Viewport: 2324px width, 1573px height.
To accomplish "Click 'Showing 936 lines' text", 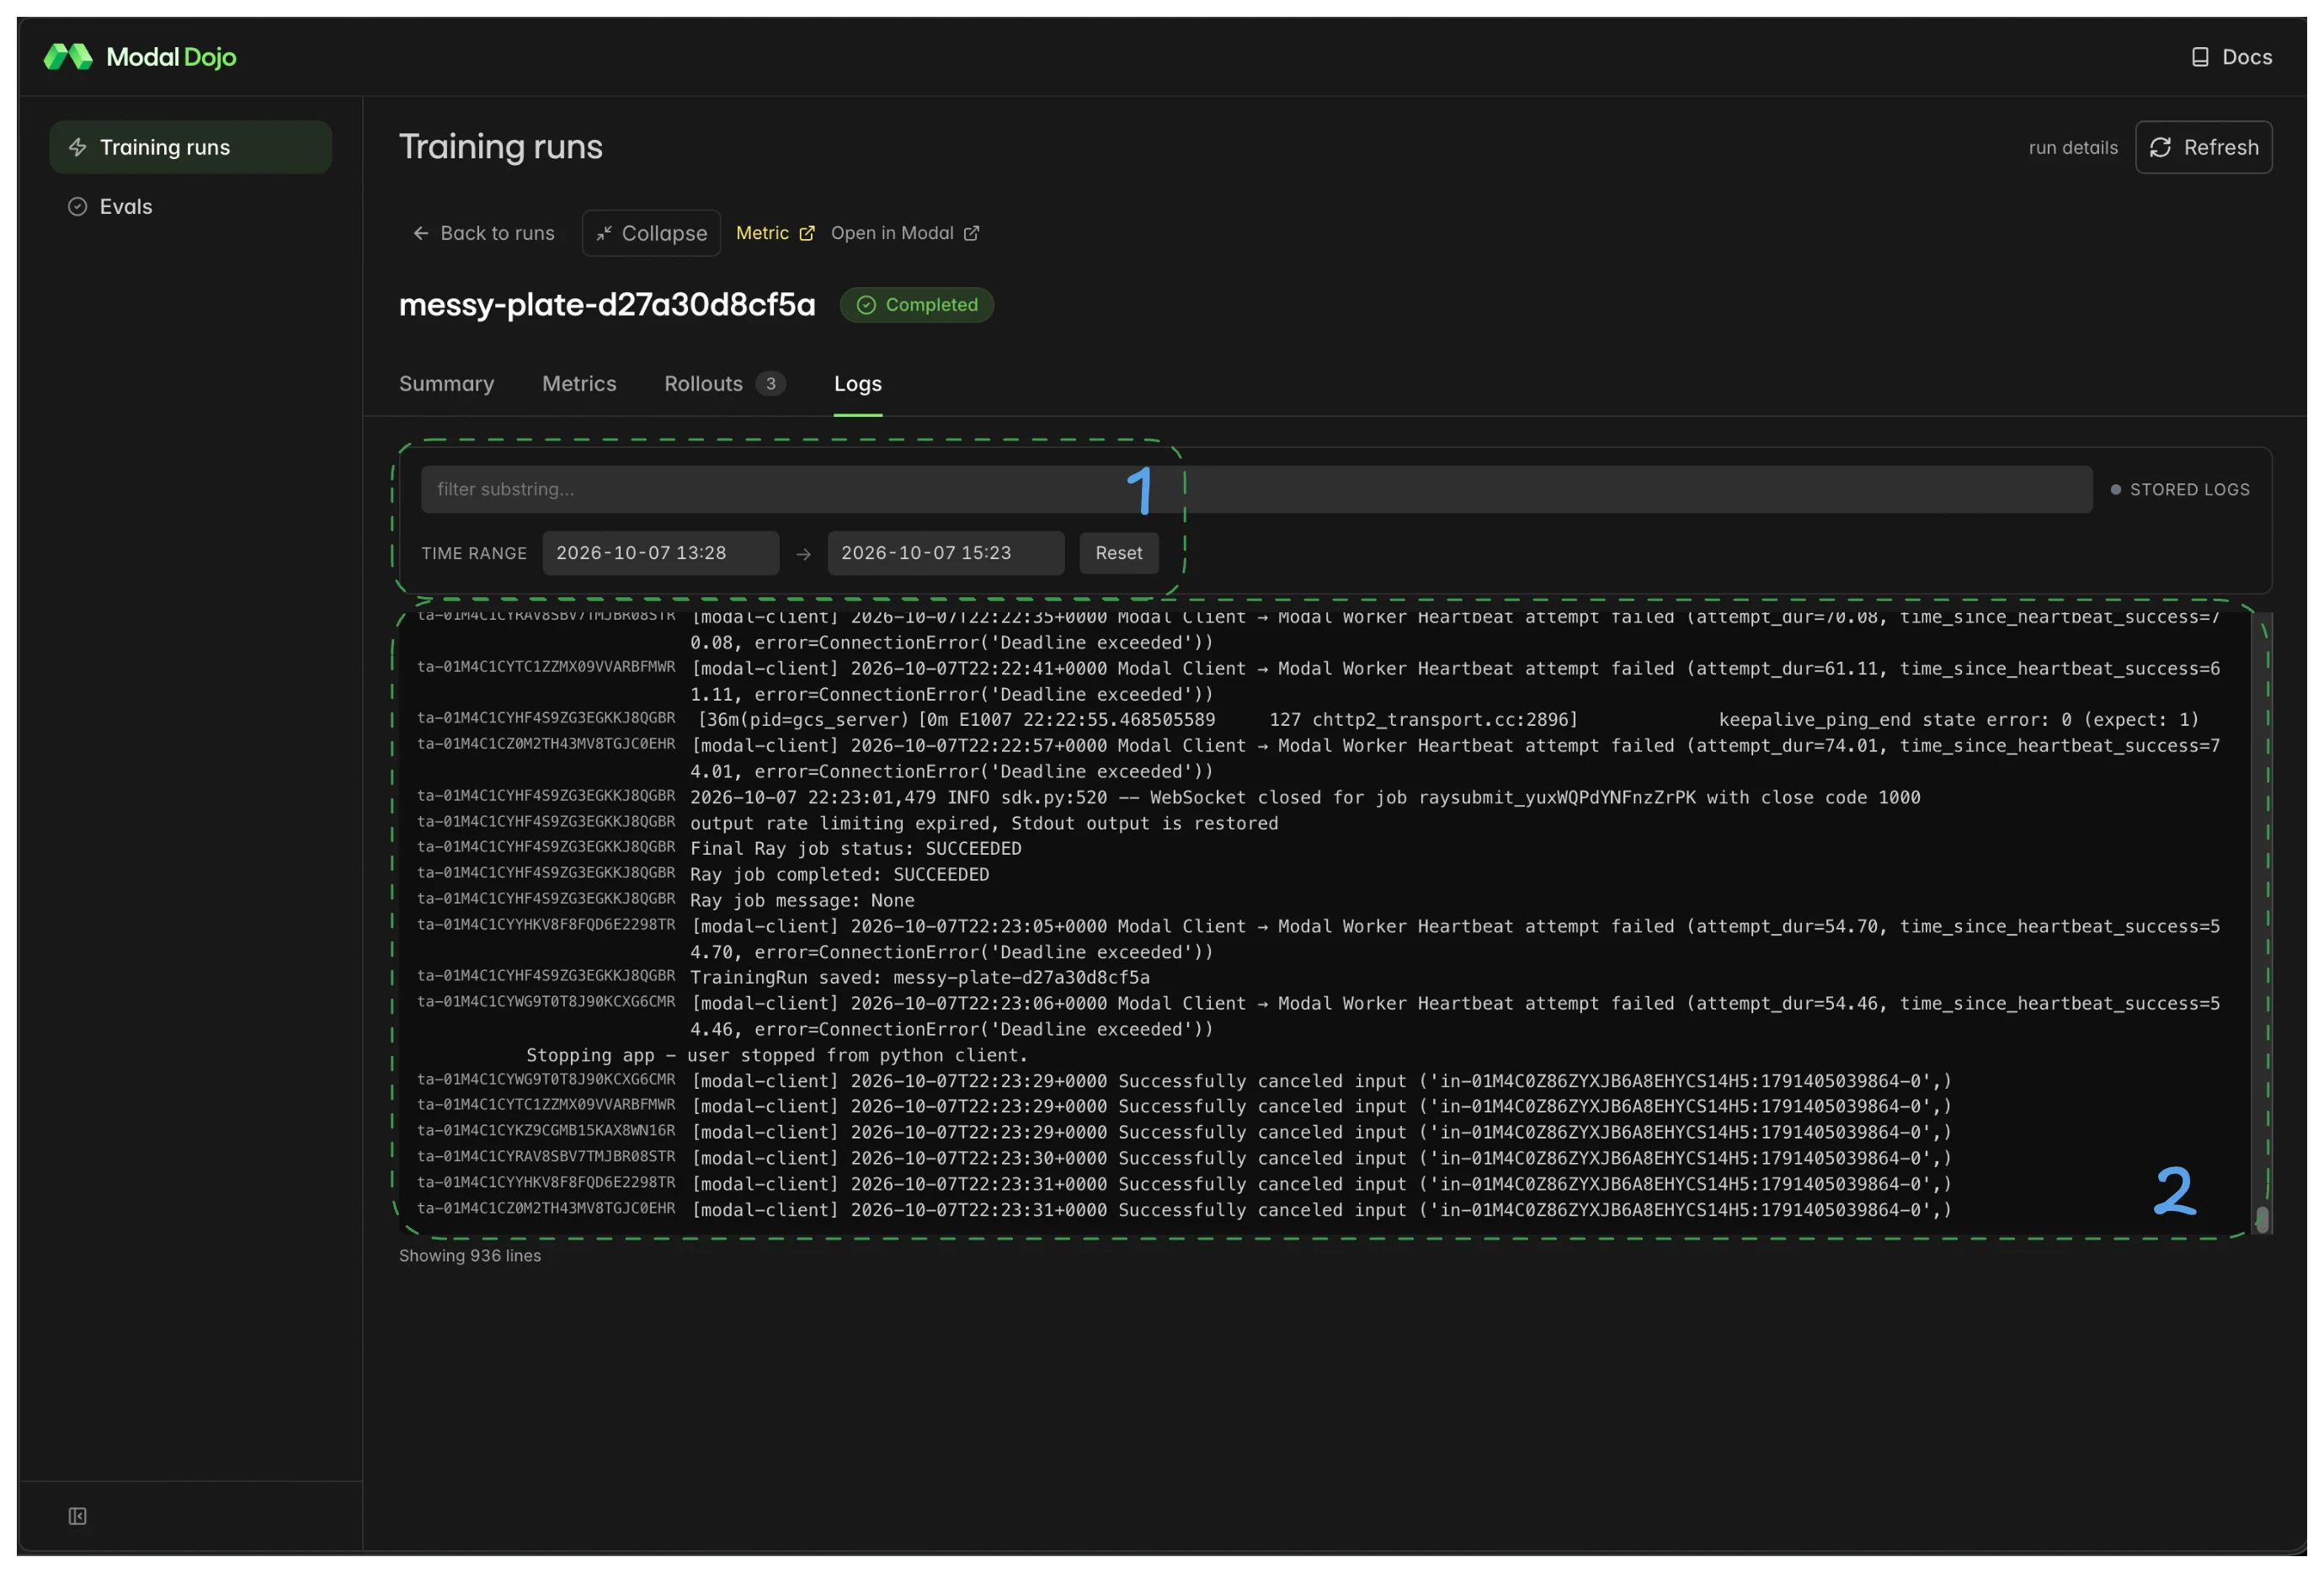I will coord(470,1256).
